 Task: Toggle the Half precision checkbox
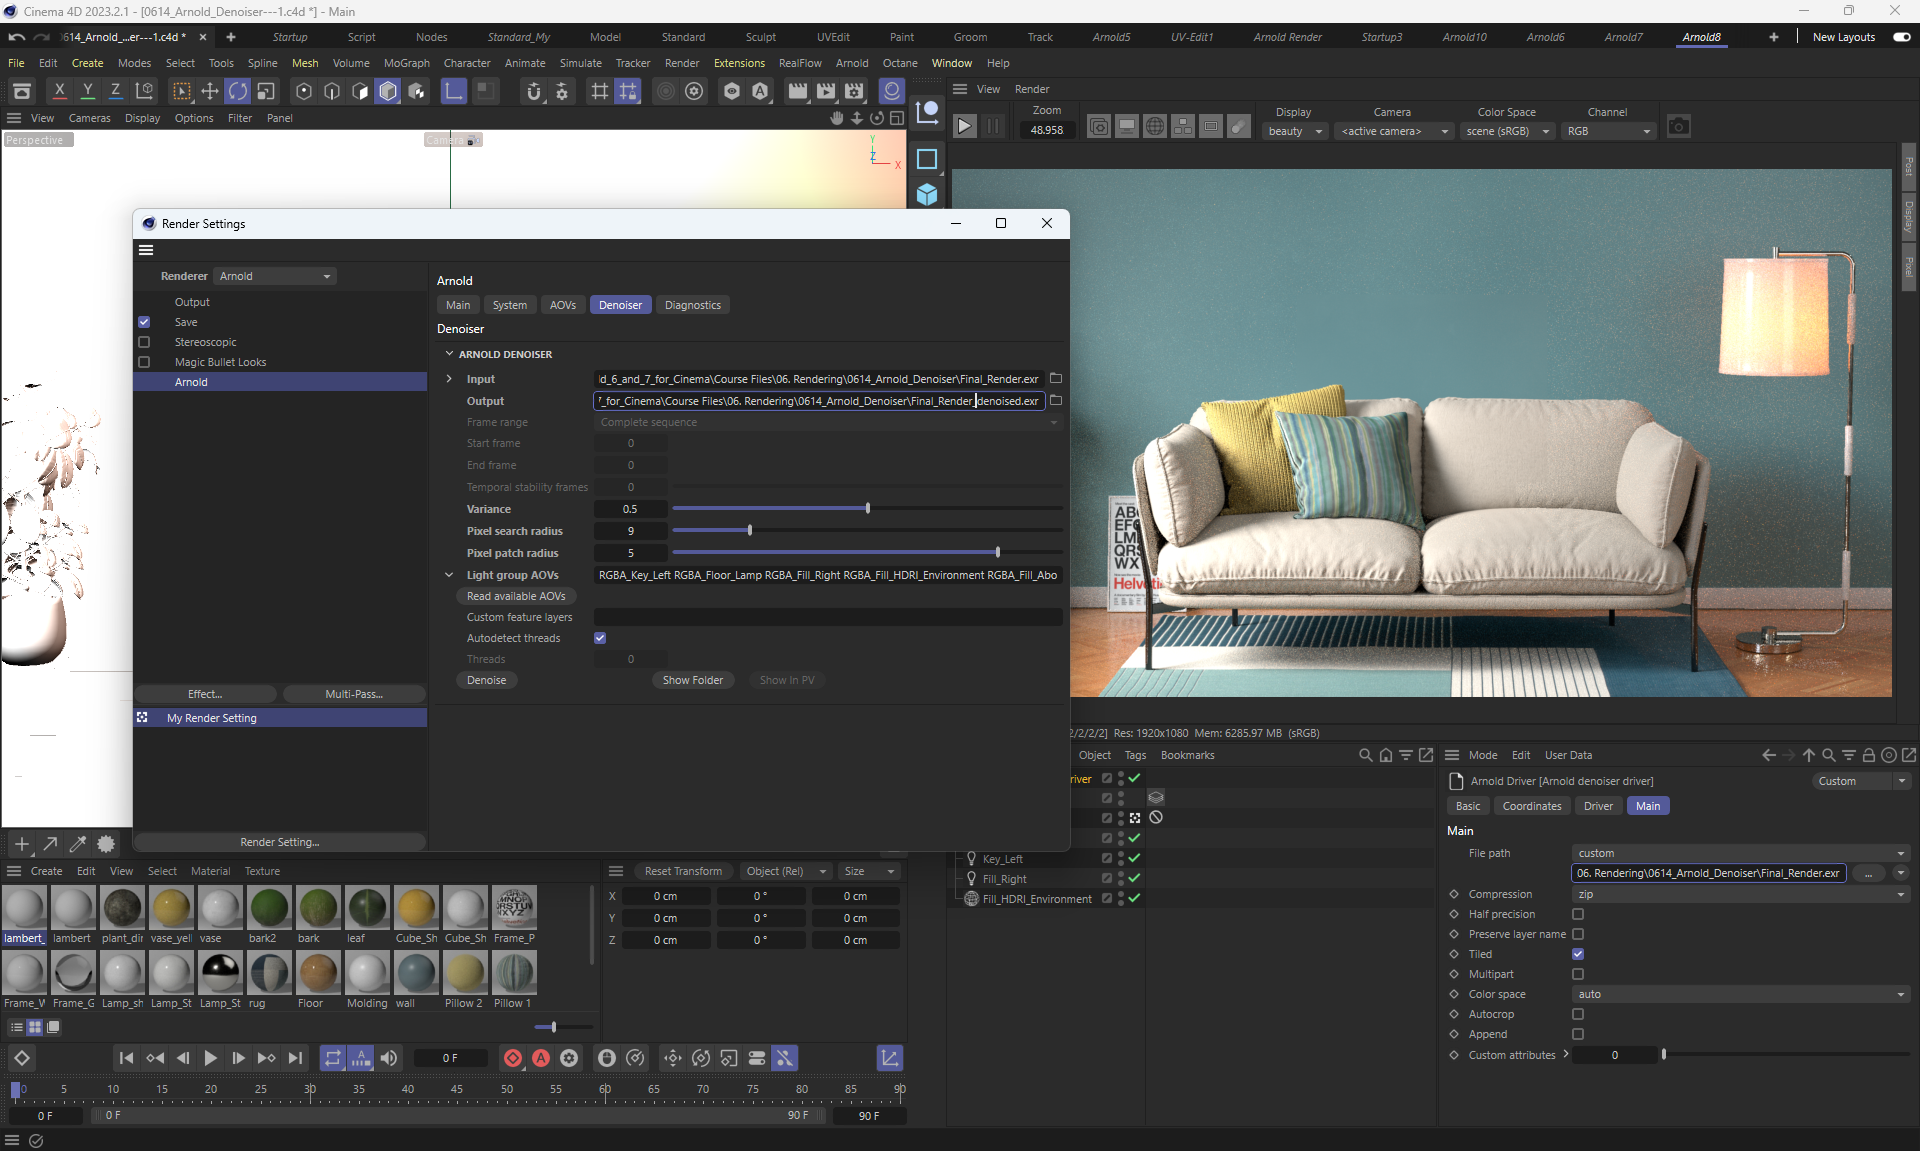(x=1578, y=914)
